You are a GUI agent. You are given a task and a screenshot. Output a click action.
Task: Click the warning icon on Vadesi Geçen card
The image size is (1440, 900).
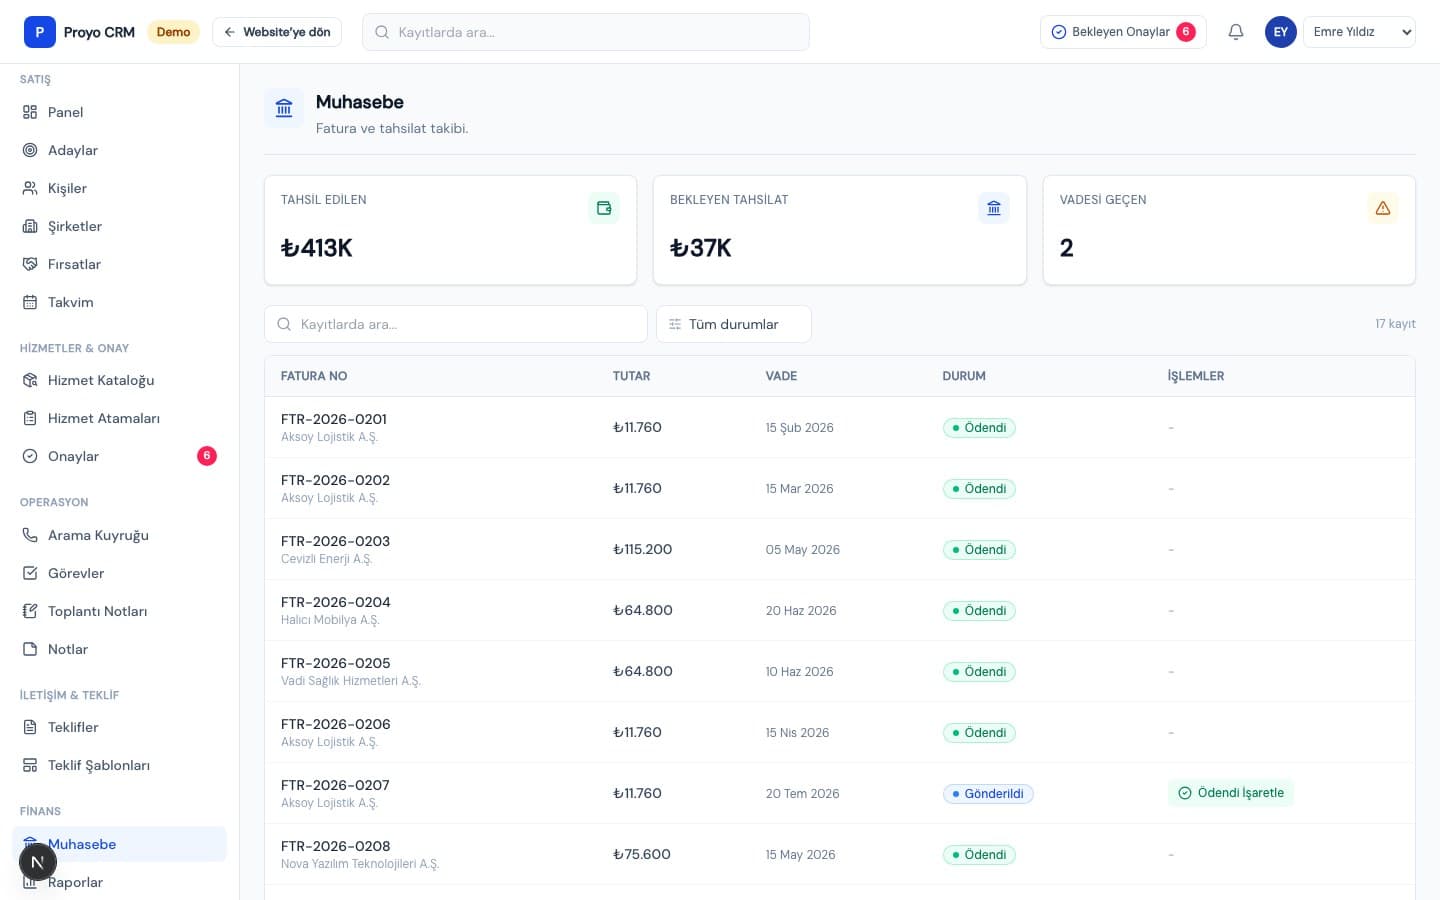tap(1383, 208)
